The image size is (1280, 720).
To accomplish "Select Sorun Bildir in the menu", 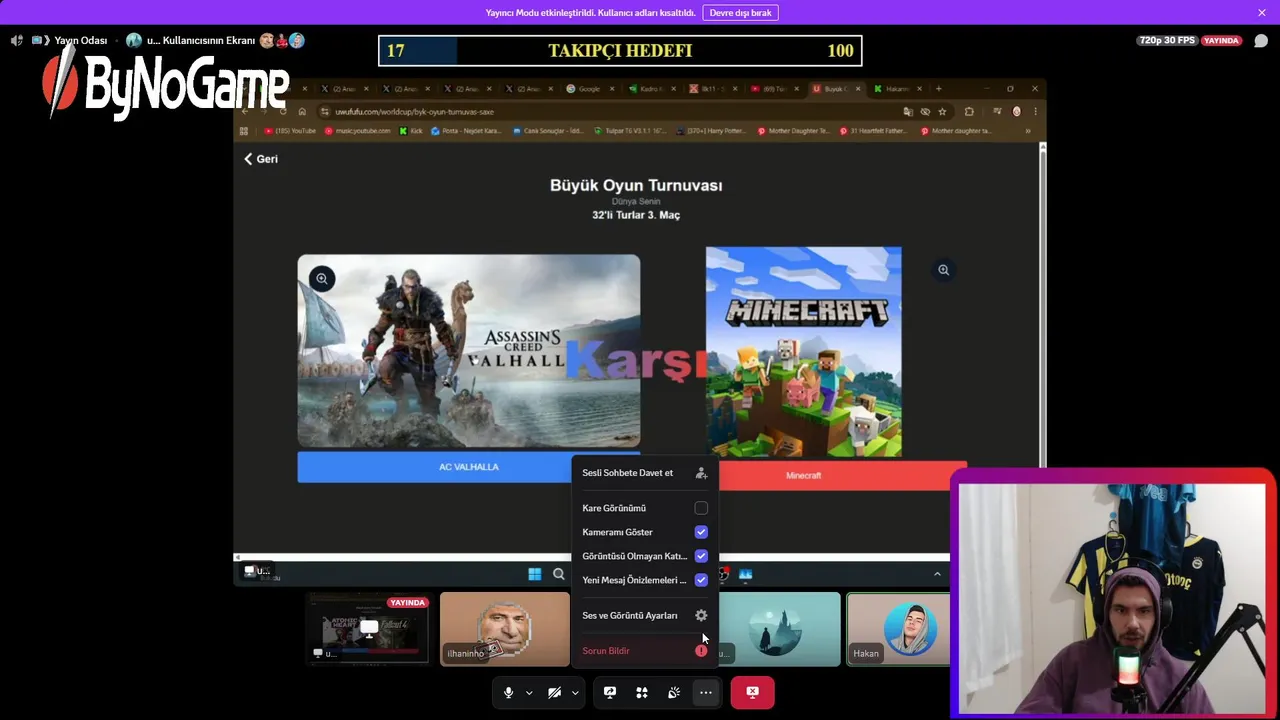I will pyautogui.click(x=645, y=651).
